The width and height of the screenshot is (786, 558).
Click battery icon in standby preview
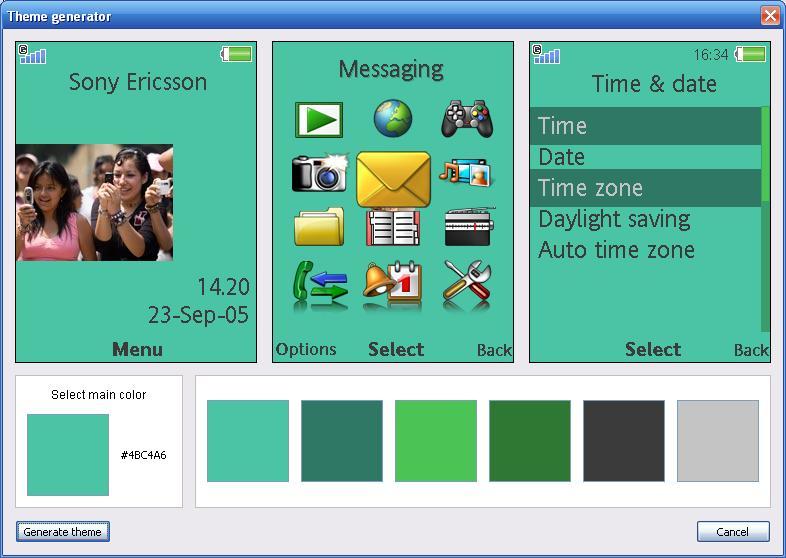236,54
